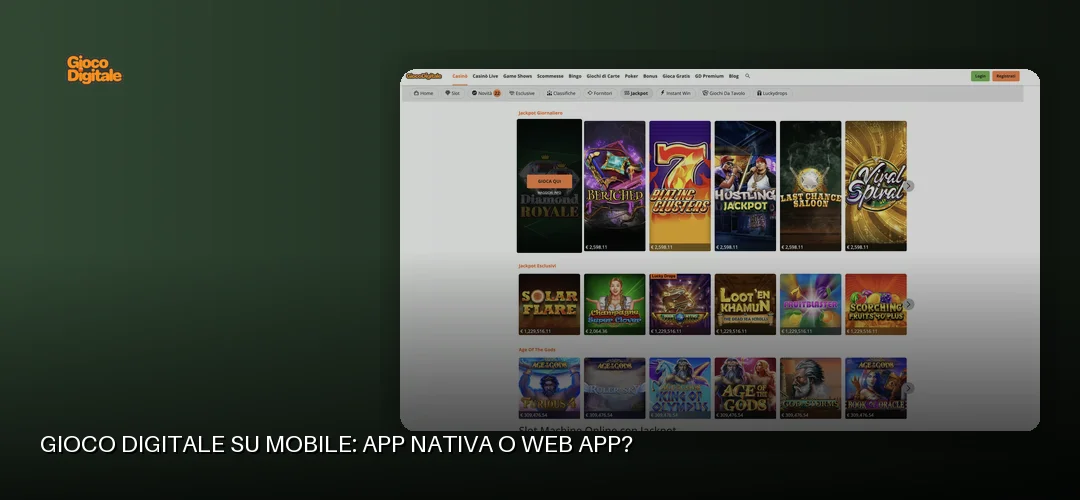Open the Last Chance Saloon game thumbnail
Screen dimensions: 1080x500
pyautogui.click(x=811, y=186)
